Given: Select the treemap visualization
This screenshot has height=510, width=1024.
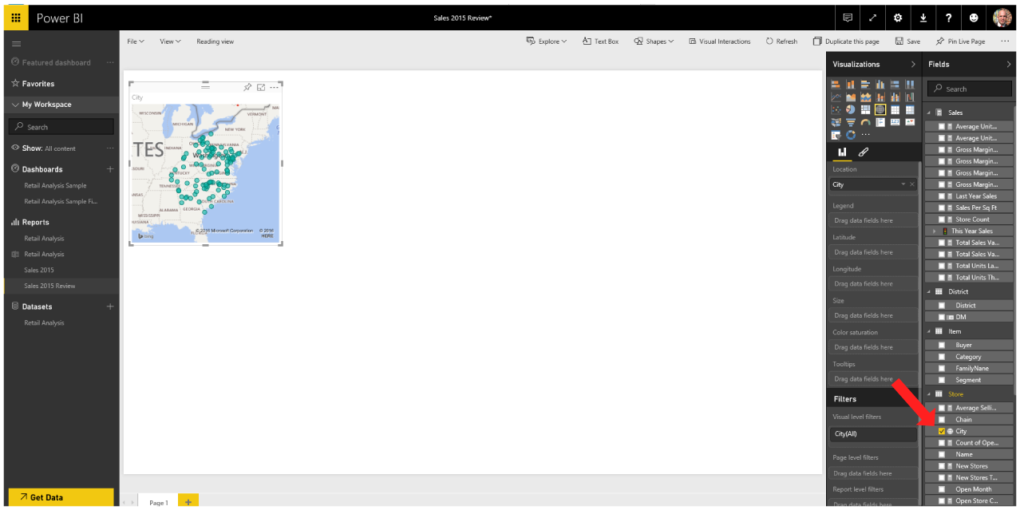Looking at the screenshot, I should tap(865, 110).
